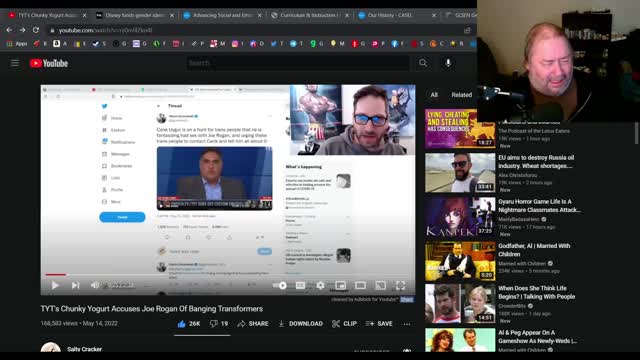This screenshot has width=640, height=360.
Task: Close the TYT's Chunky Yogurt tab
Action: 84,15
